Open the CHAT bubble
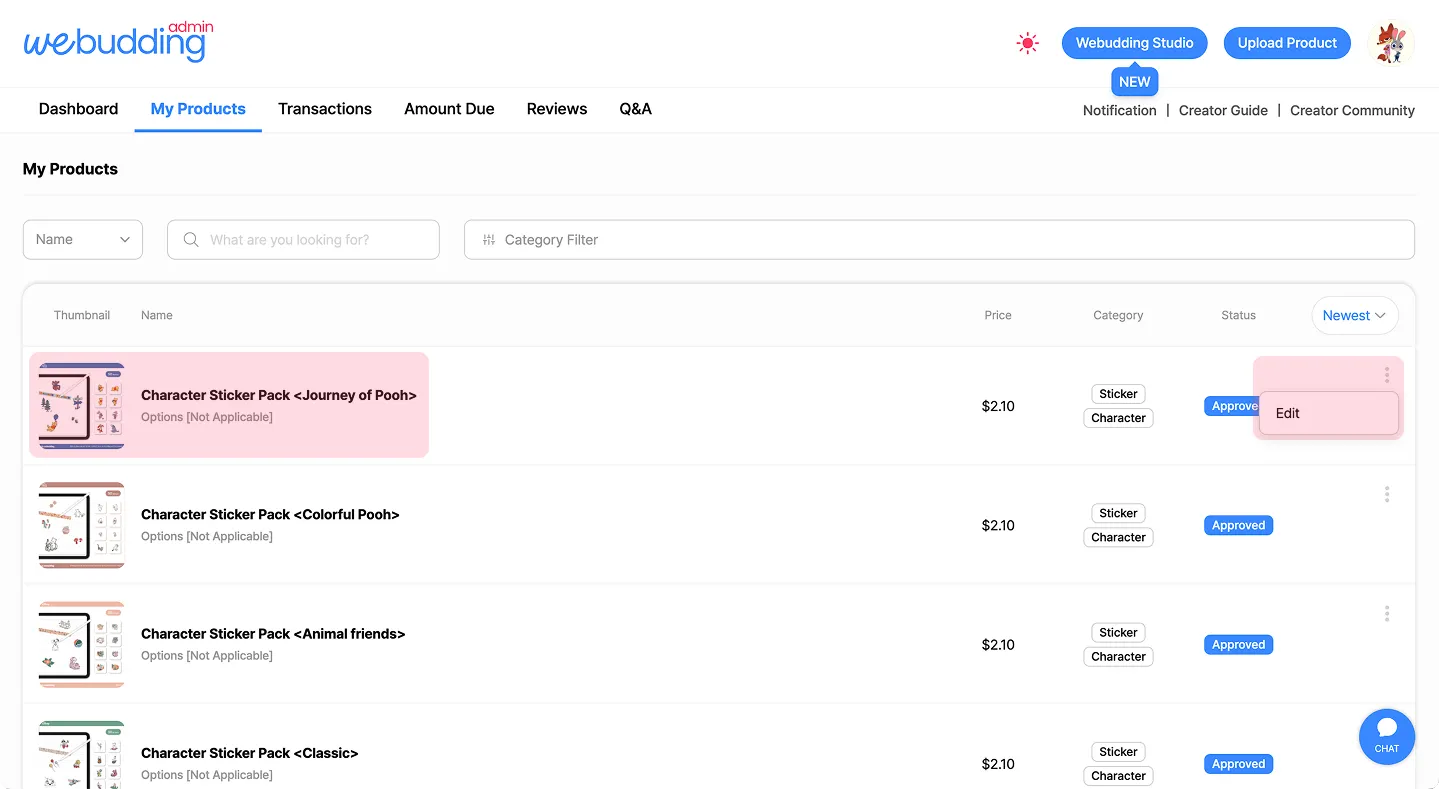Screen dimensions: 1439x789 tap(1387, 737)
